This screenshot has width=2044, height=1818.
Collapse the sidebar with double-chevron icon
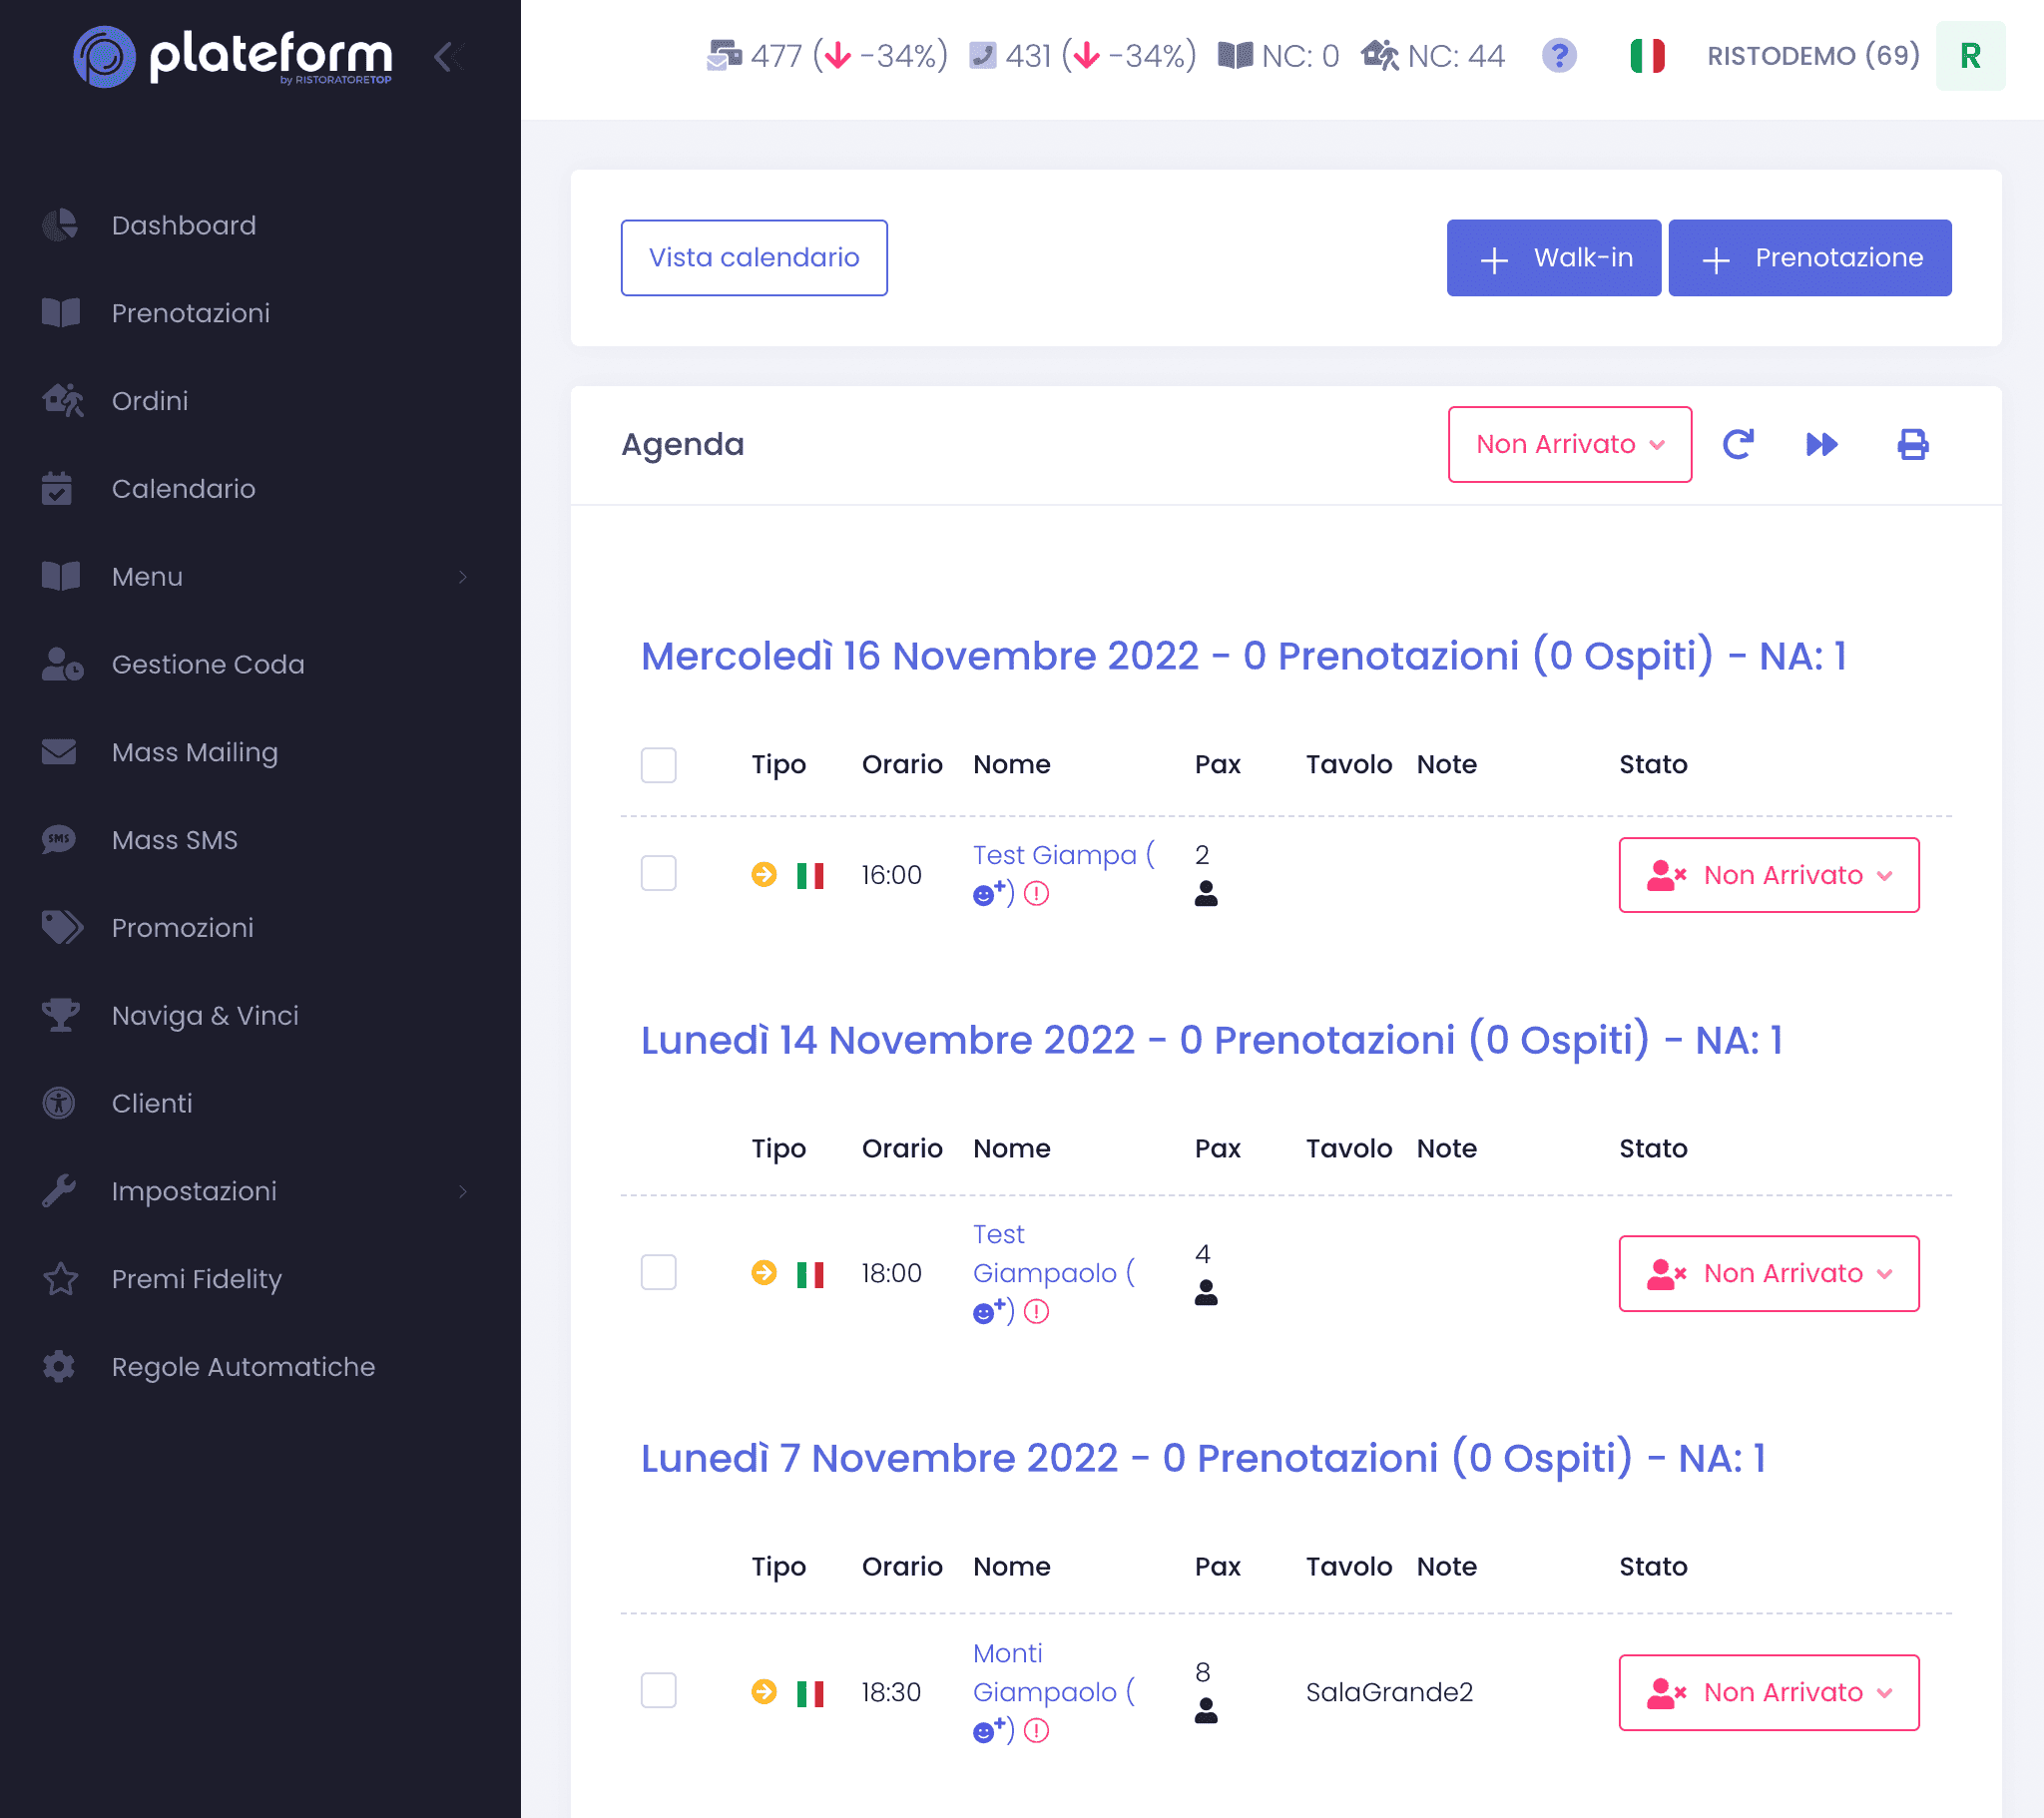click(449, 57)
